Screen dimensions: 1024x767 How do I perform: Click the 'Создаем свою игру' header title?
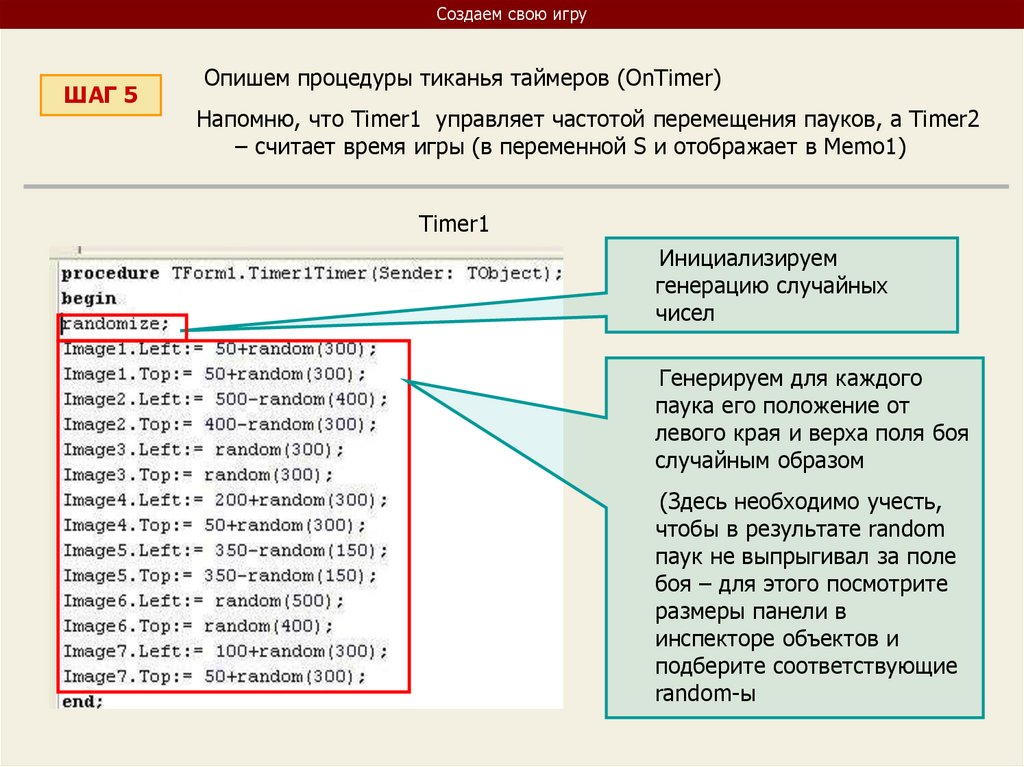point(511,14)
